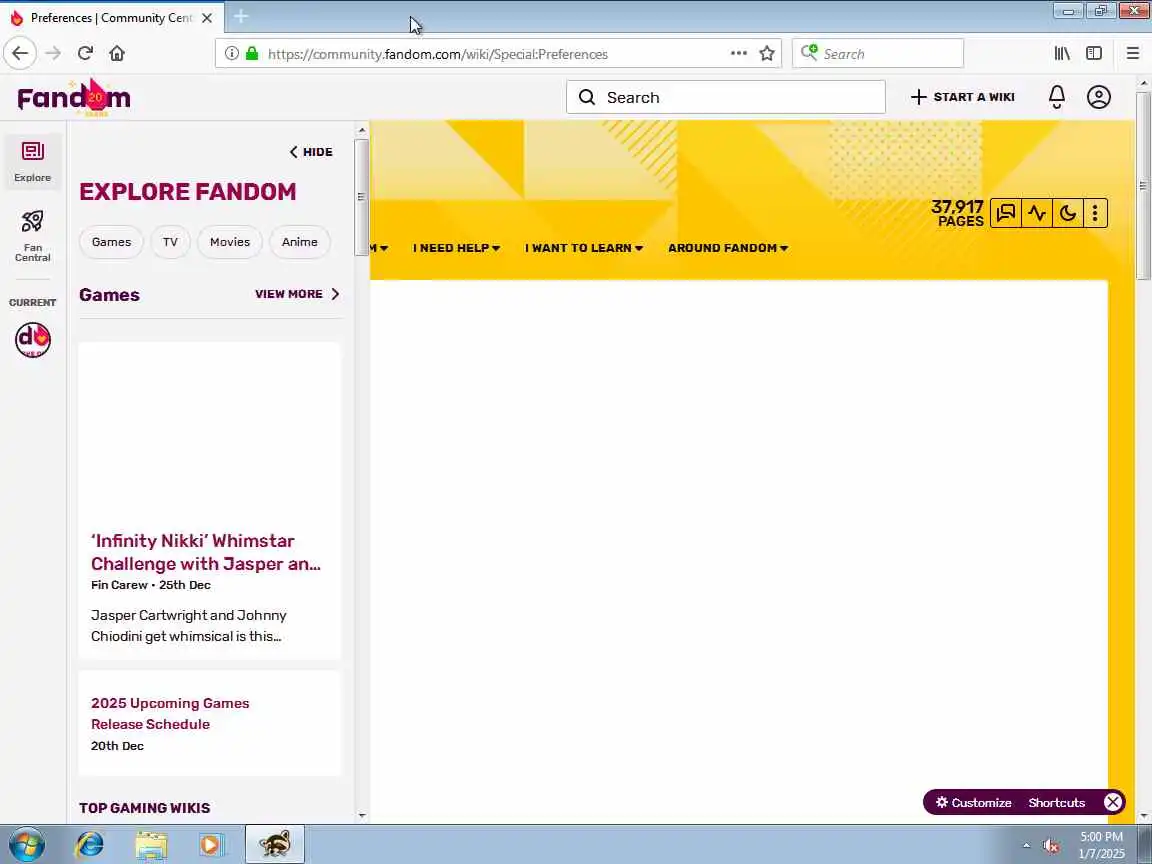
Task: Toggle dark theme moon icon
Action: tap(1068, 213)
